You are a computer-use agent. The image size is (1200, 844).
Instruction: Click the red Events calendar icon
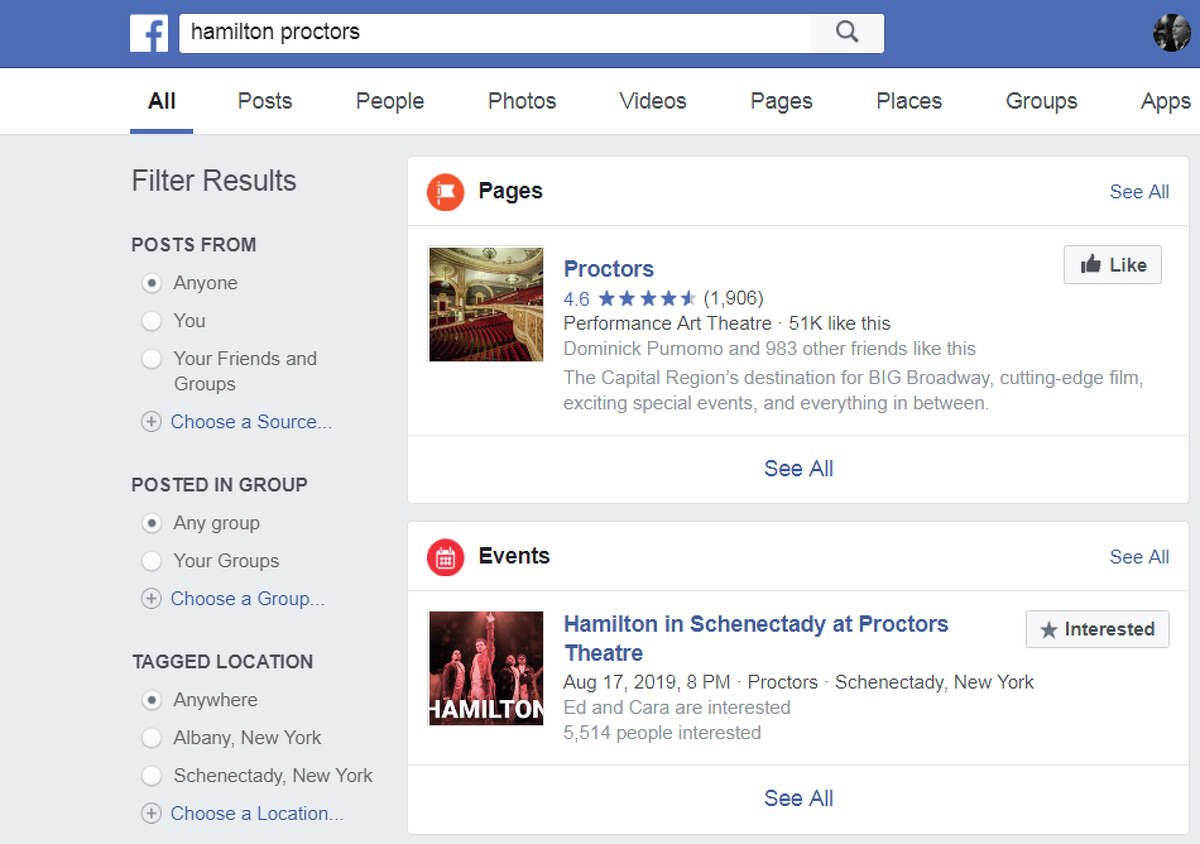coord(446,557)
